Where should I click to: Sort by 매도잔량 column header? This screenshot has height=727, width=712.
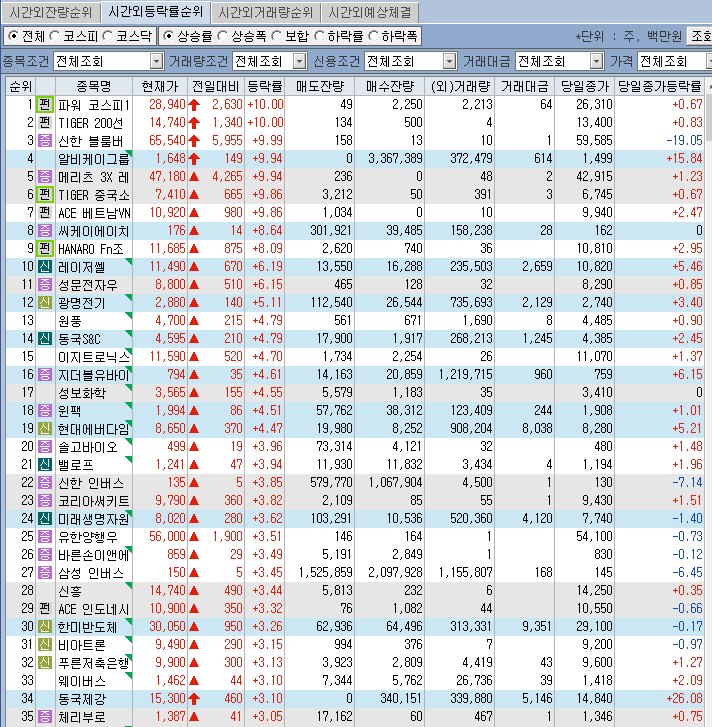pos(320,86)
